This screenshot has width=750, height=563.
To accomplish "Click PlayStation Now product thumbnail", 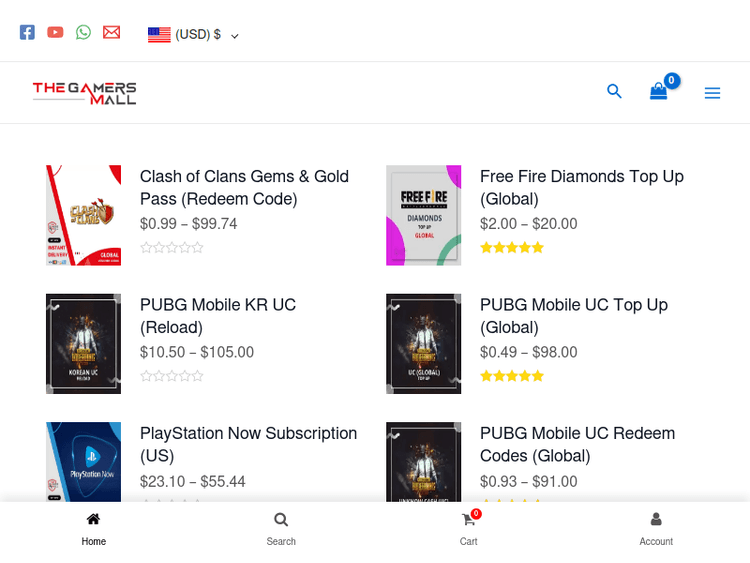I will tap(83, 460).
